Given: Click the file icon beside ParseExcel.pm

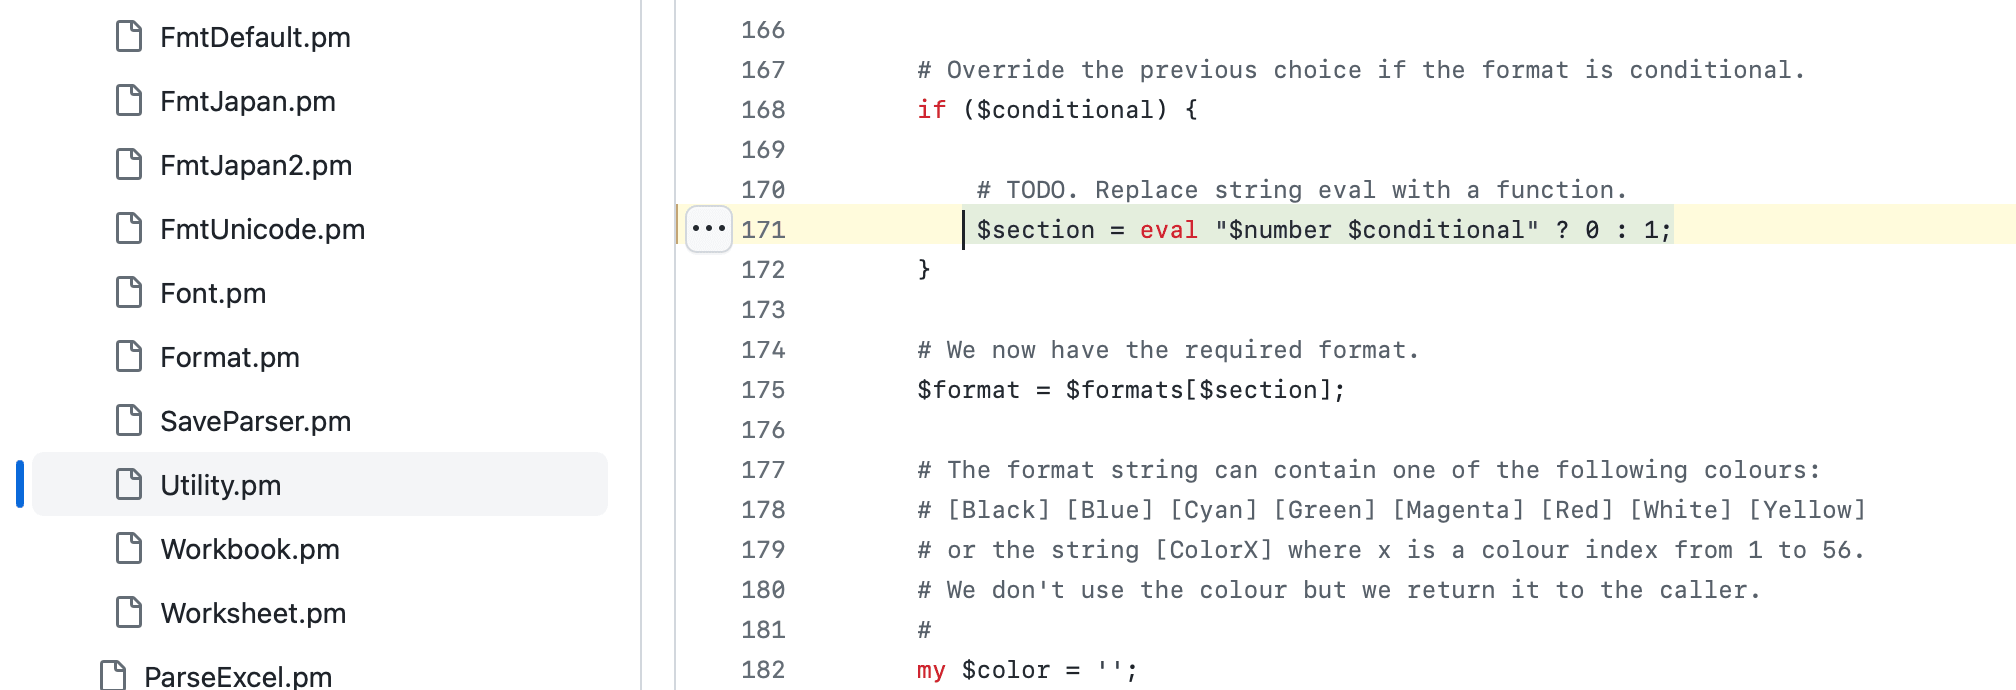Looking at the screenshot, I should point(112,676).
